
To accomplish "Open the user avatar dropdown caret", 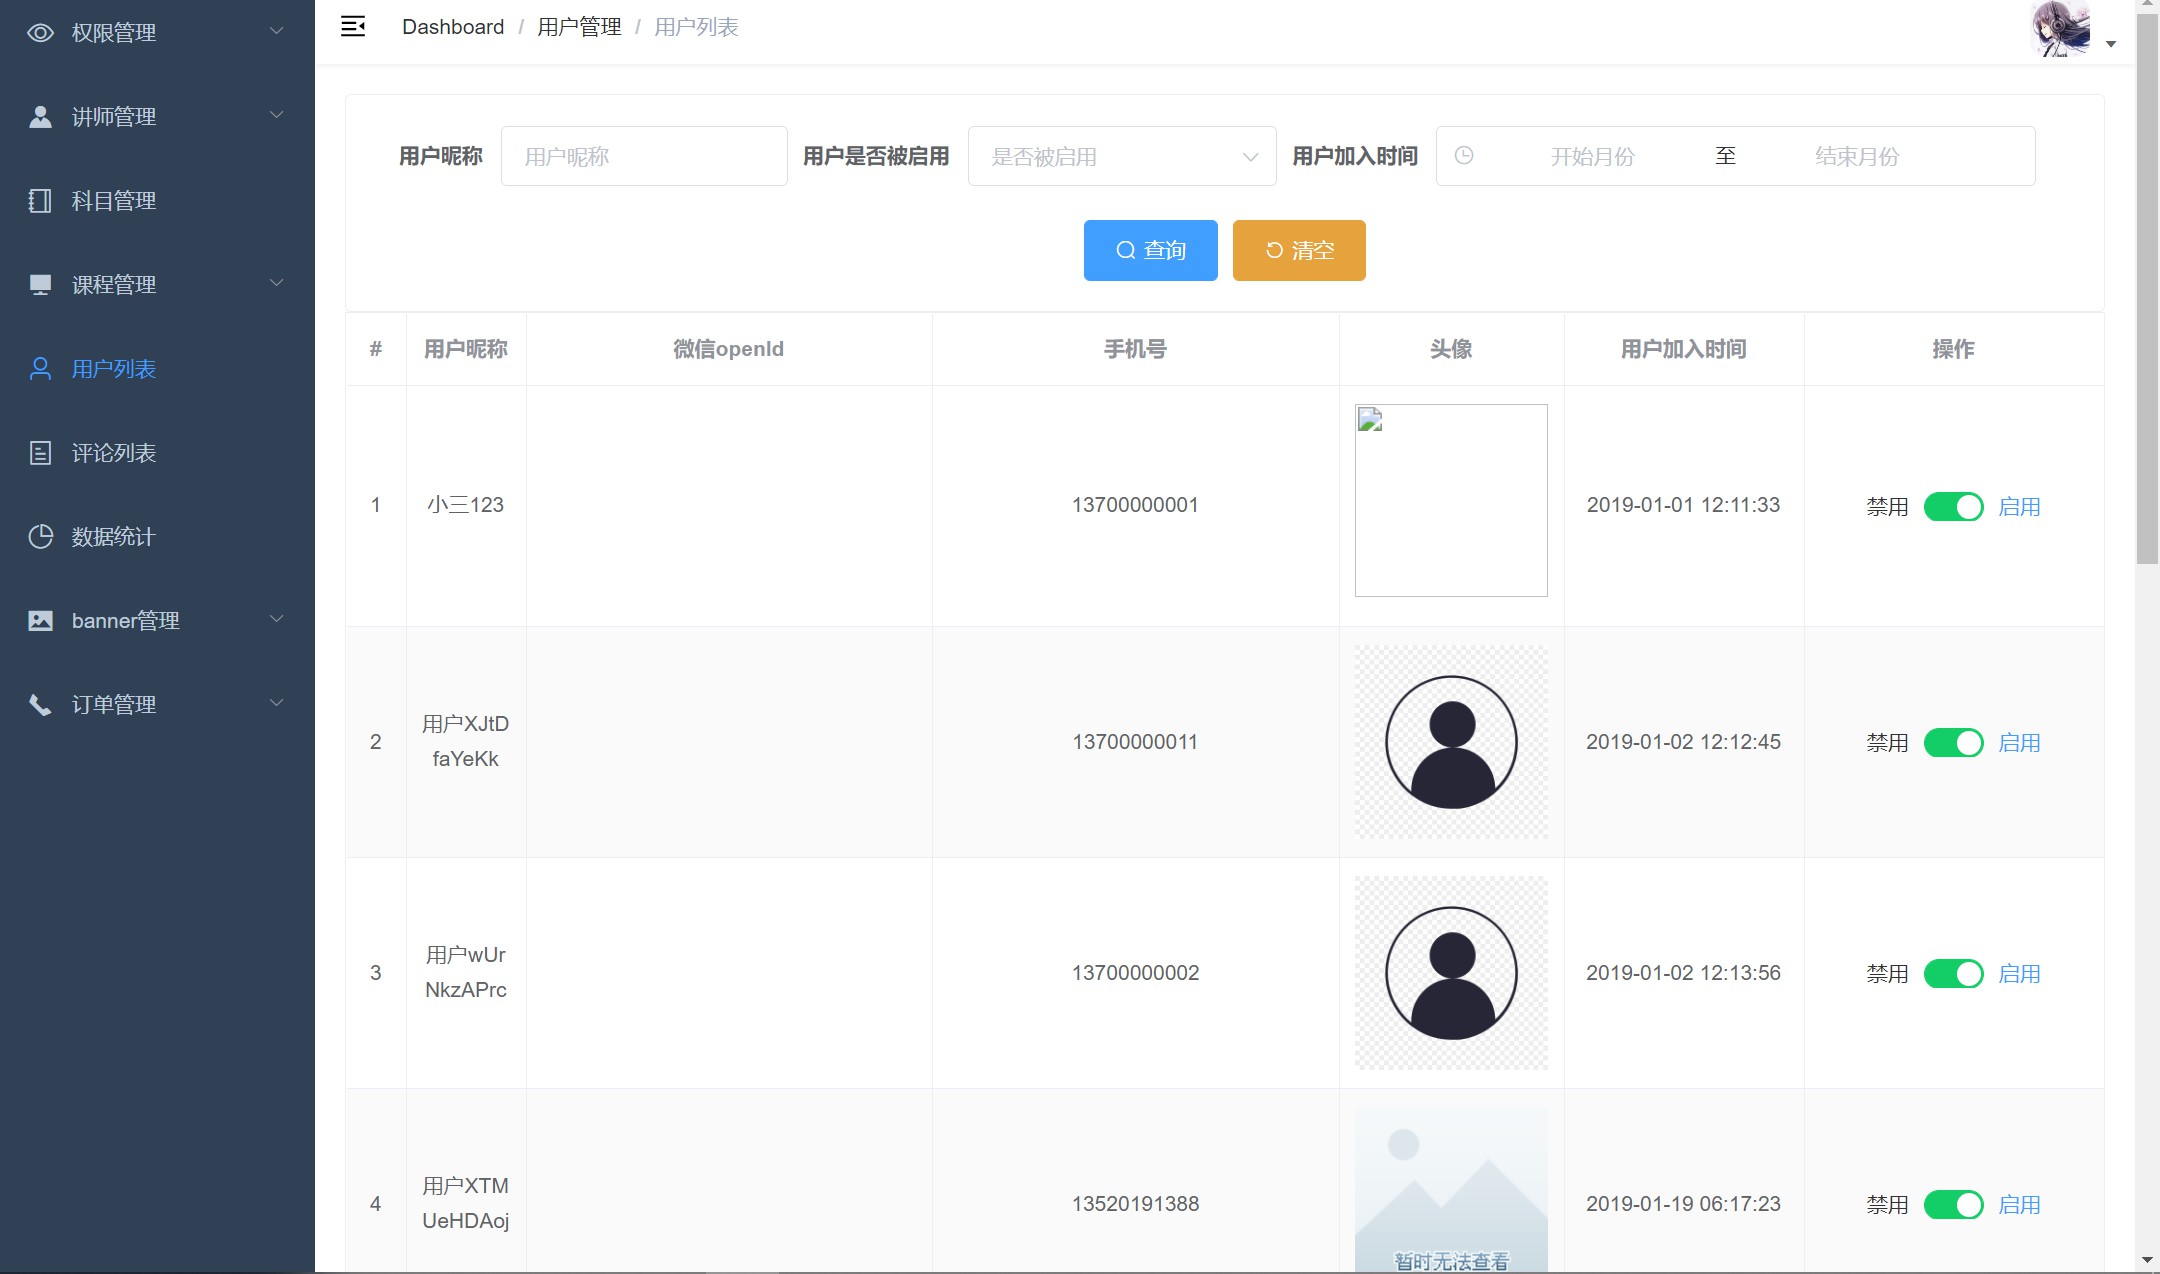I will [x=2110, y=44].
